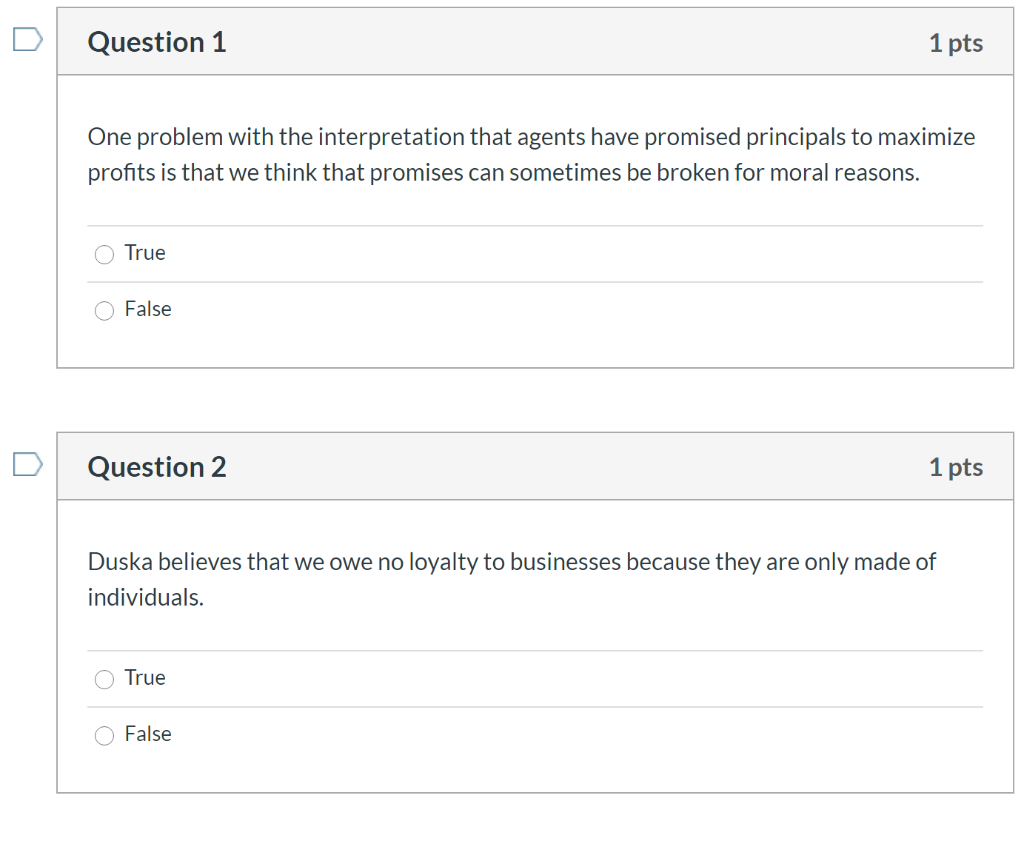Click the bookmark marker left of the second question

point(27,463)
